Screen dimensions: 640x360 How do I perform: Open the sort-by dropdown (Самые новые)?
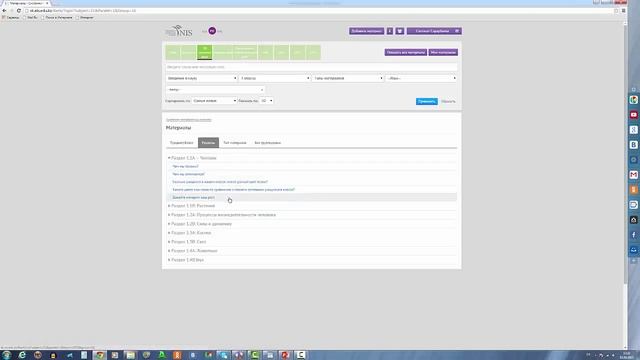[x=215, y=100]
